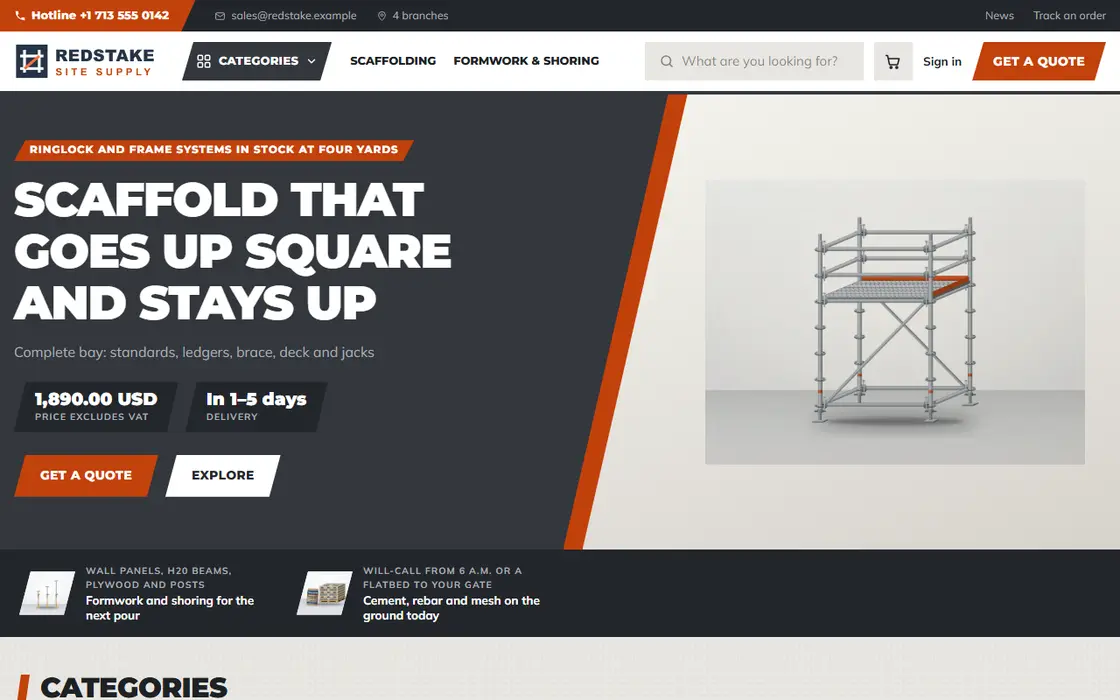Click the cement pallet thumbnail
Screen dimensions: 1120x700
point(325,593)
